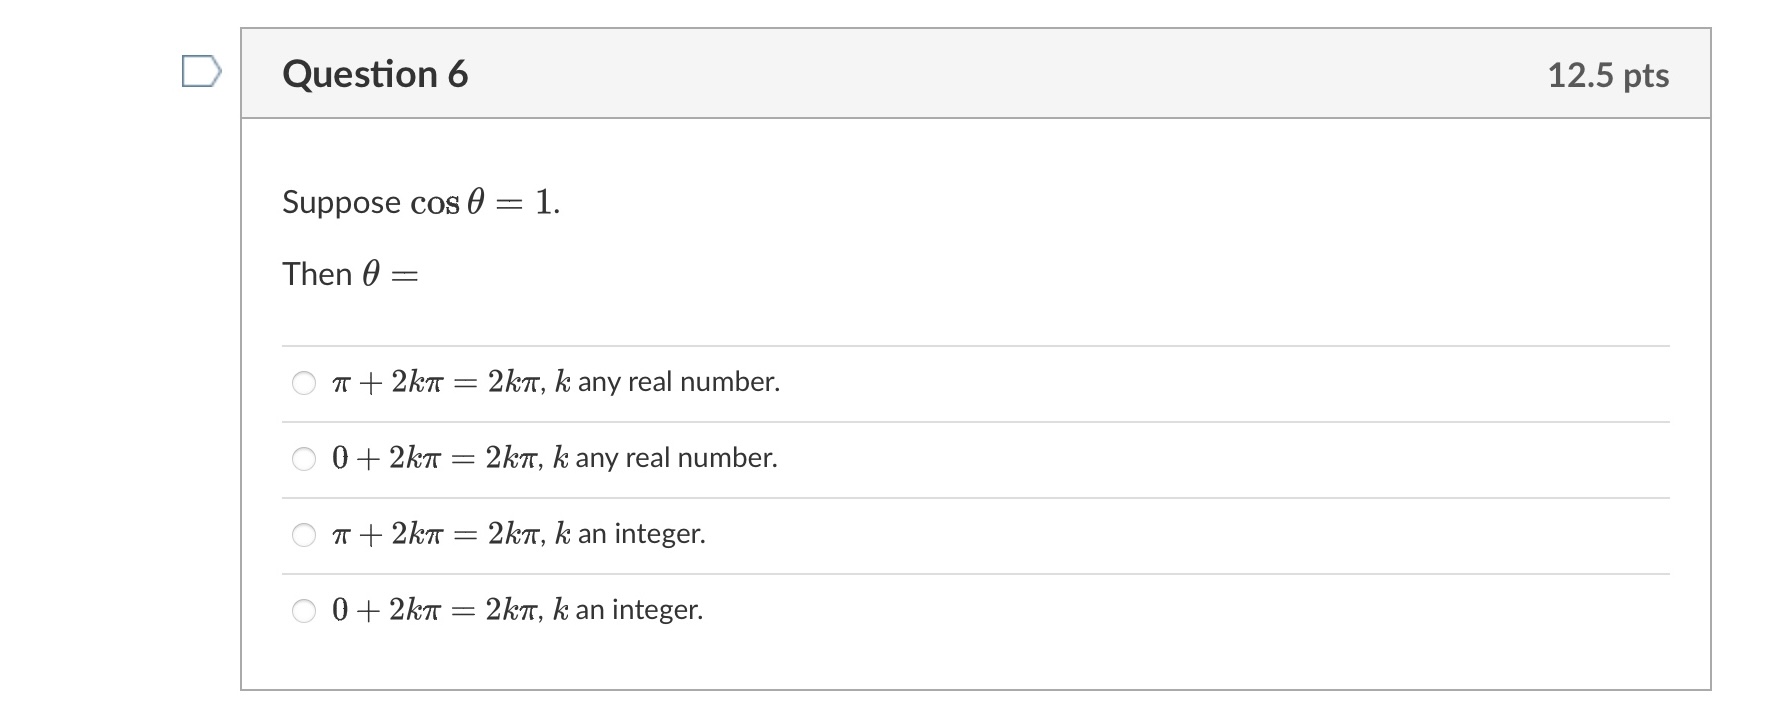
Task: Click the '12.5 pts' points label
Action: [1608, 74]
